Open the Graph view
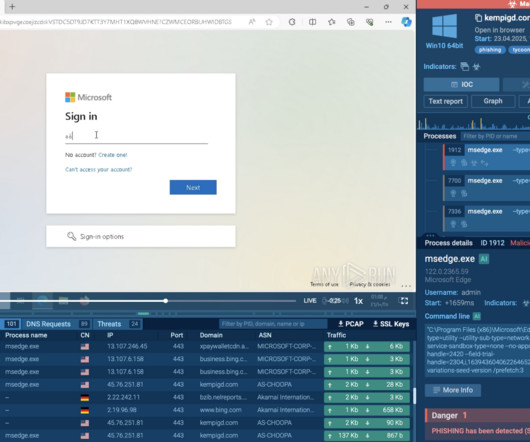 point(493,101)
